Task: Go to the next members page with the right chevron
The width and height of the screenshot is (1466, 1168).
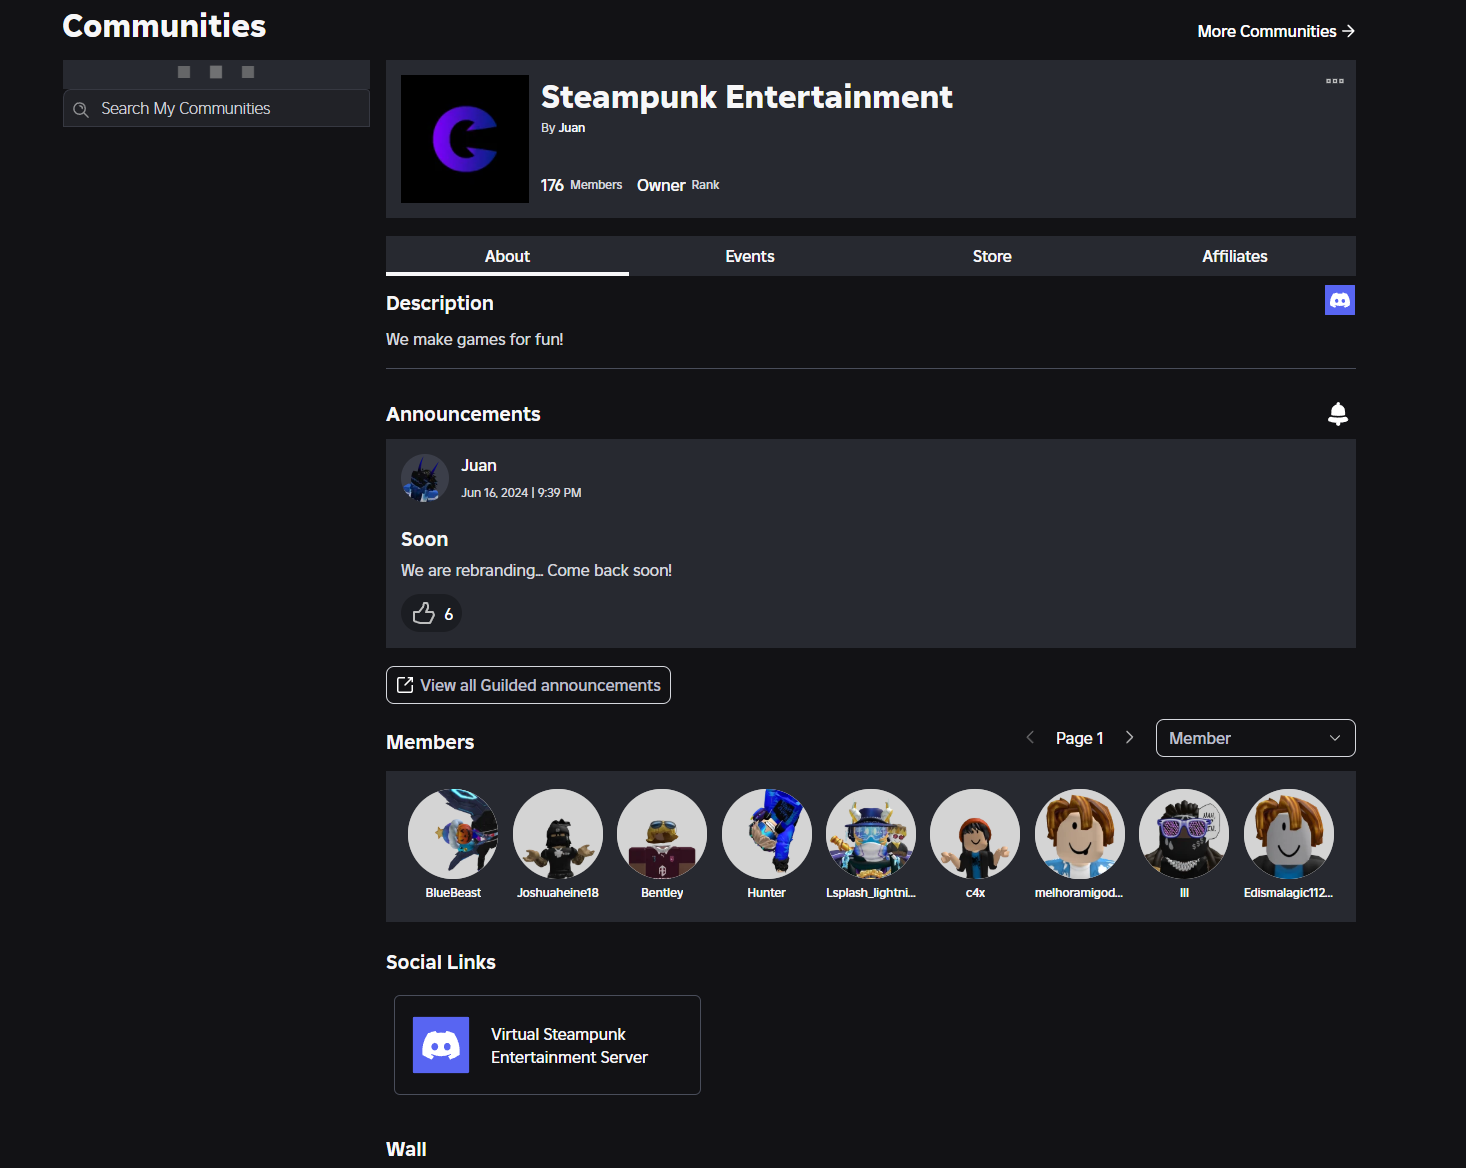Action: (1130, 737)
